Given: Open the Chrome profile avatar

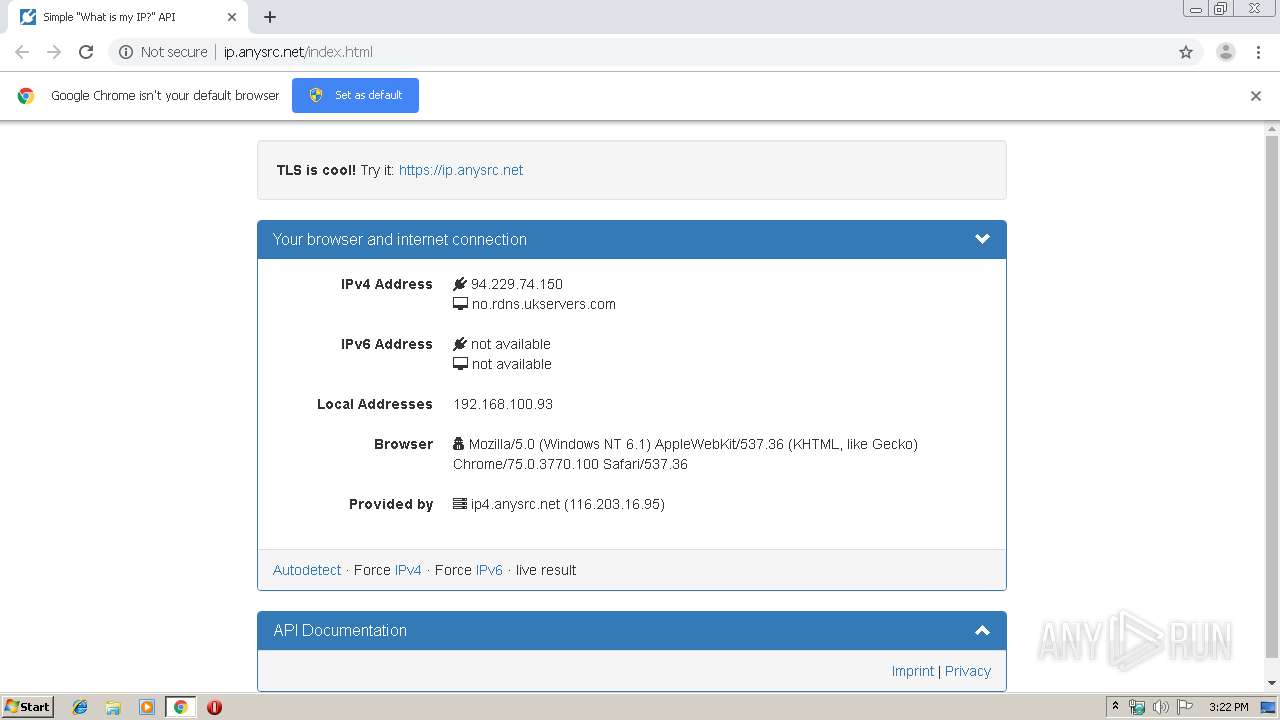Looking at the screenshot, I should 1225,52.
